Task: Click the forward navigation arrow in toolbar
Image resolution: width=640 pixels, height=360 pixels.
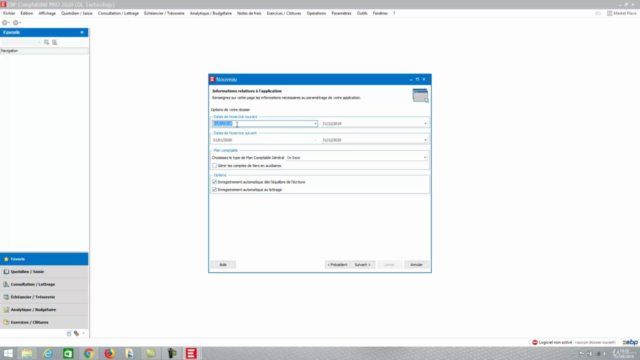Action: point(16,23)
